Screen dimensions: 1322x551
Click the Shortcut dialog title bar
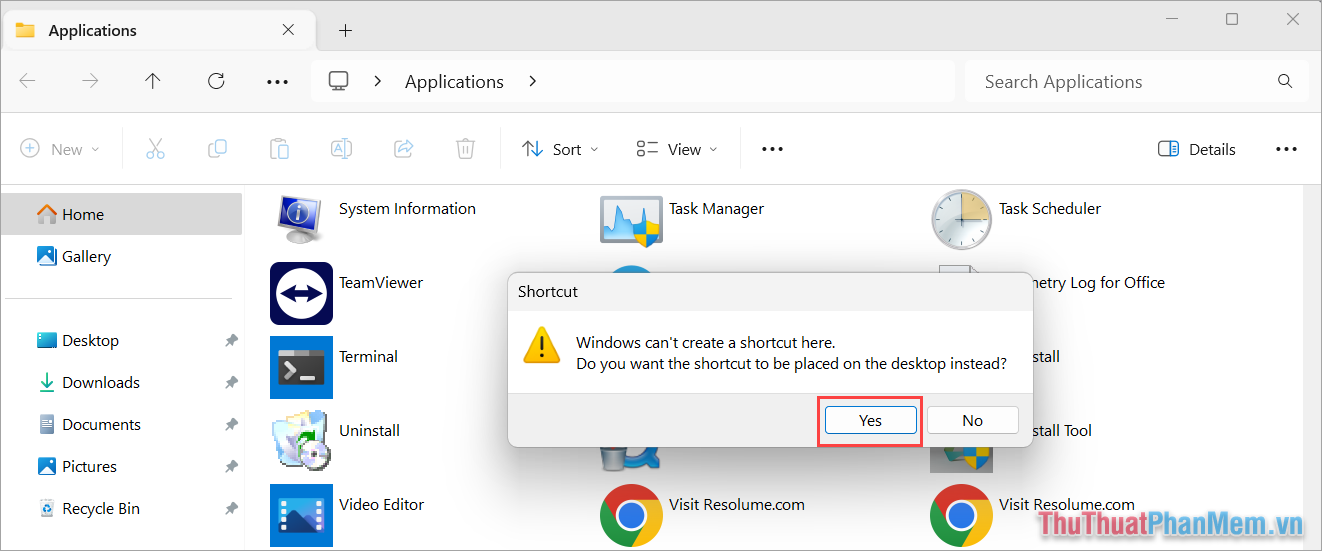click(770, 291)
